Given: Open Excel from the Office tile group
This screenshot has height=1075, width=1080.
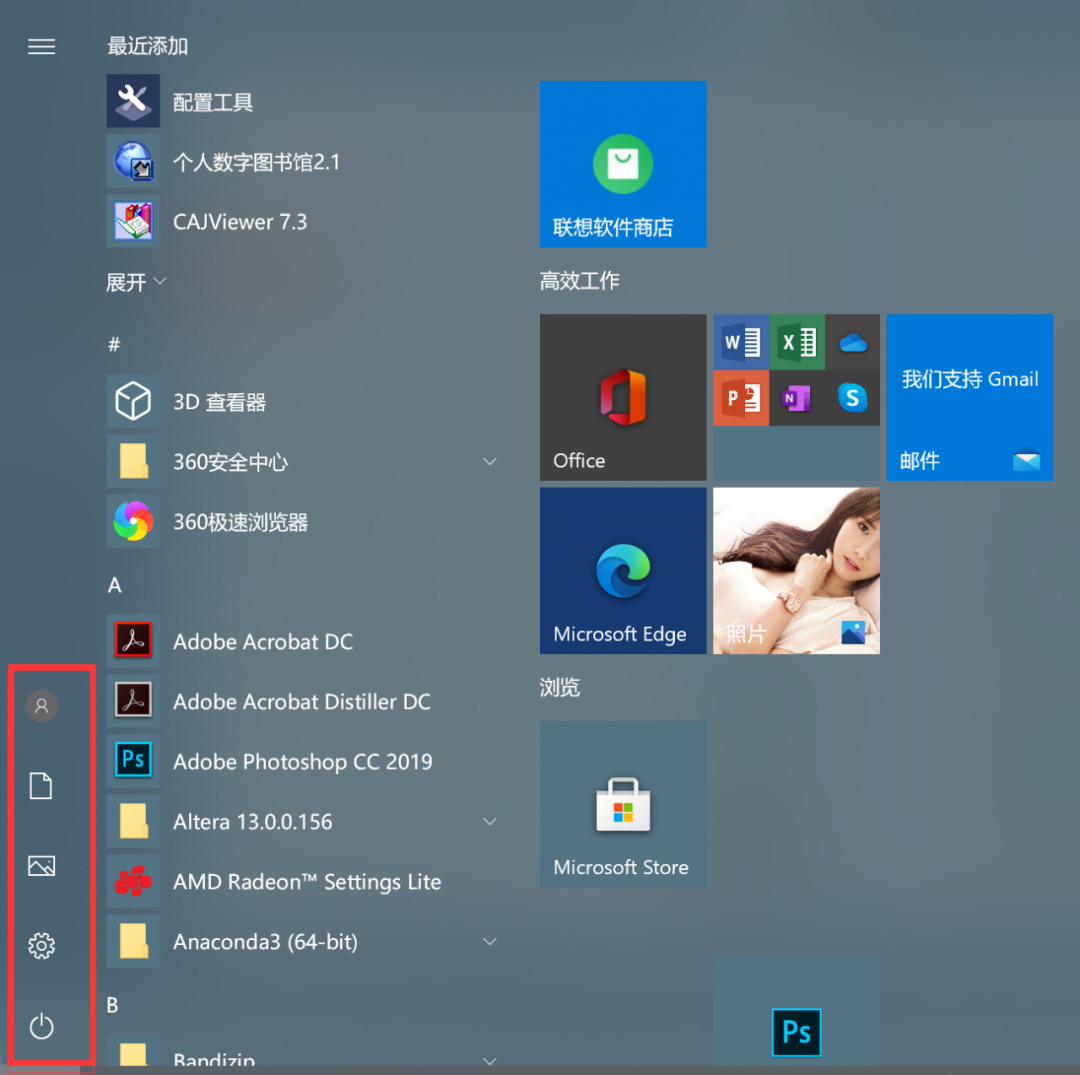Looking at the screenshot, I should pos(797,342).
